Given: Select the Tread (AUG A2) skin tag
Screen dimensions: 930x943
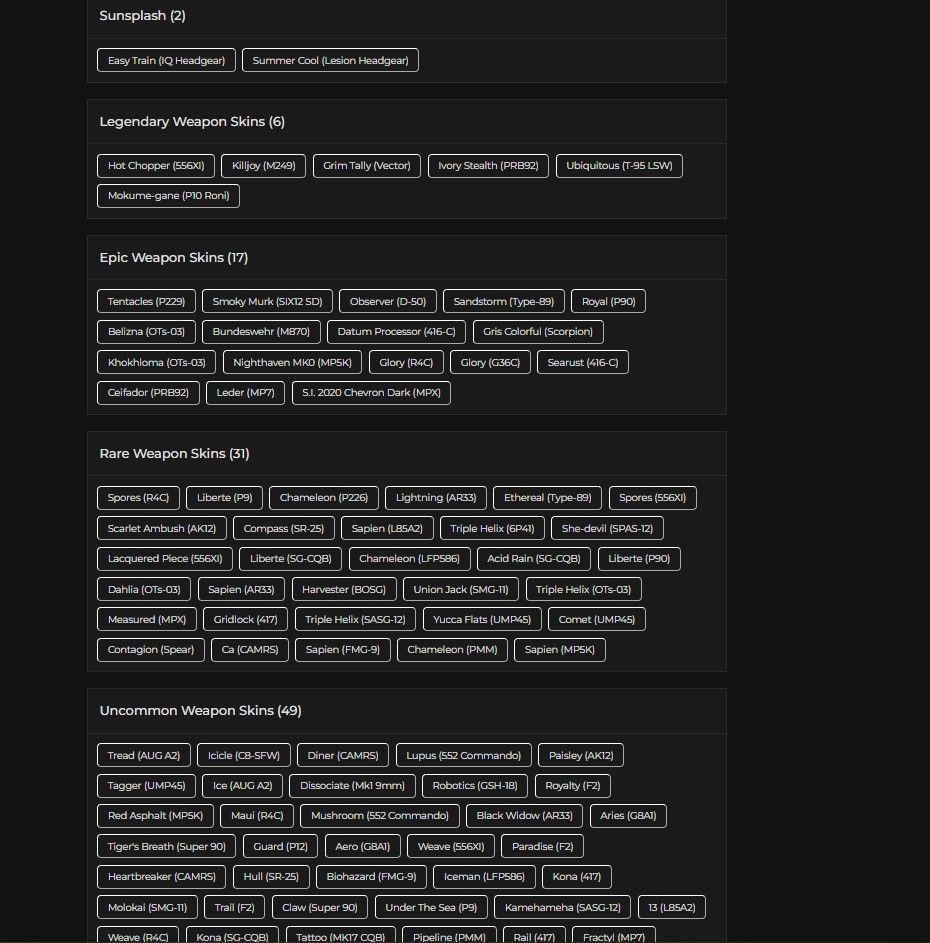Looking at the screenshot, I should (144, 755).
